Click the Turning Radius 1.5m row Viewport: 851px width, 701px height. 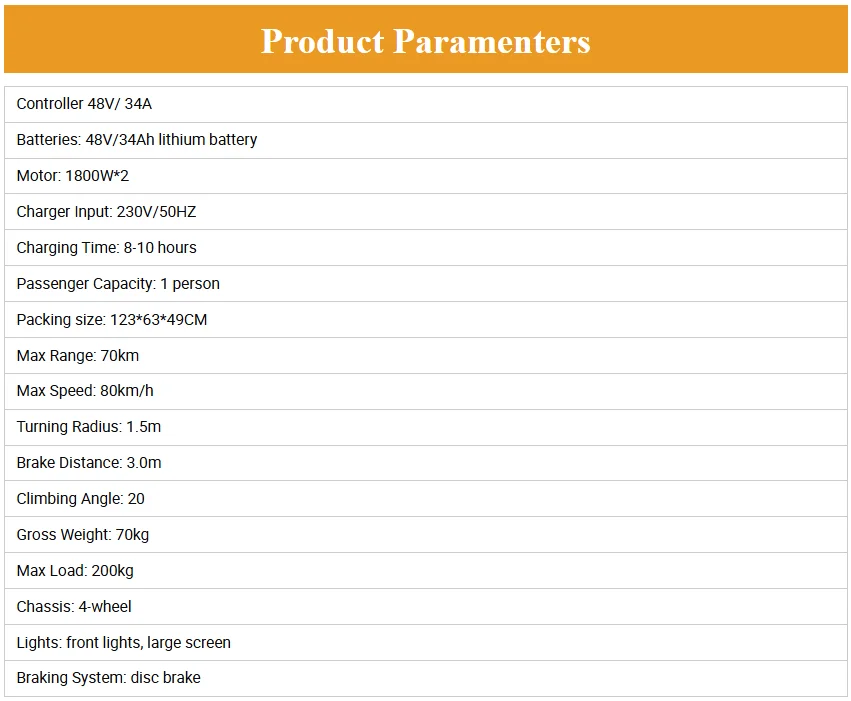(426, 428)
